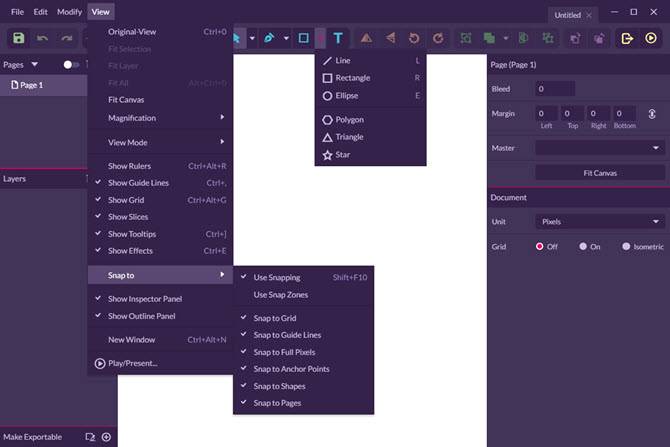670x447 pixels.
Task: Click the Bleed input field
Action: pos(555,89)
